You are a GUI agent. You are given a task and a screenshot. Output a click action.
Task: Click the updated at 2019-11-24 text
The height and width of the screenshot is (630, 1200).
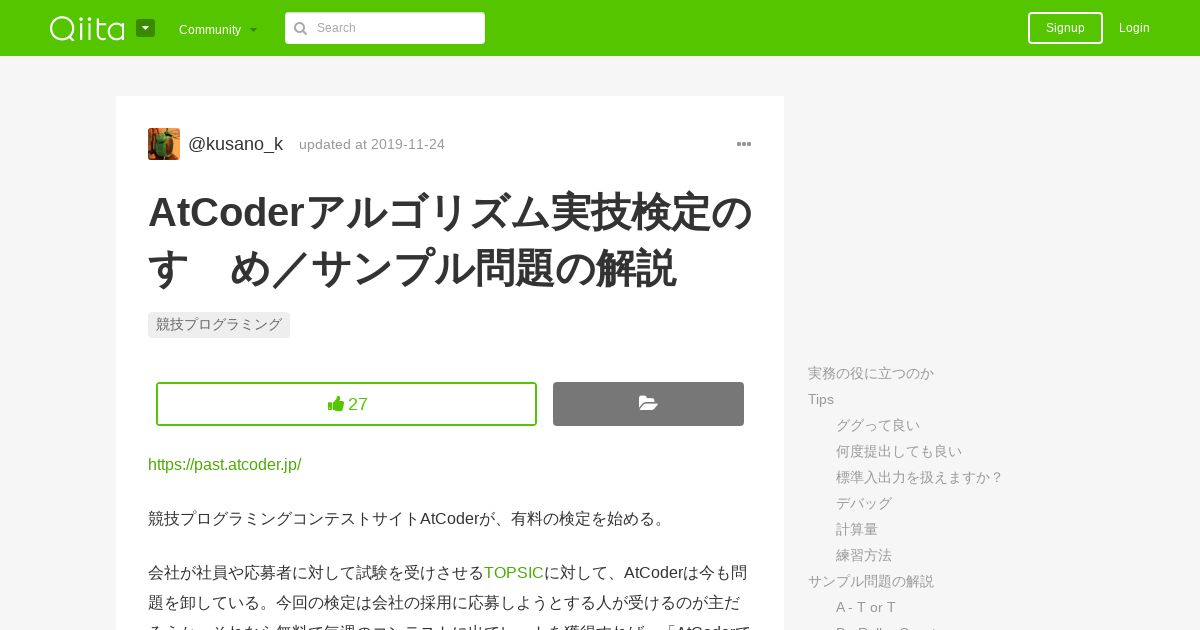click(372, 144)
